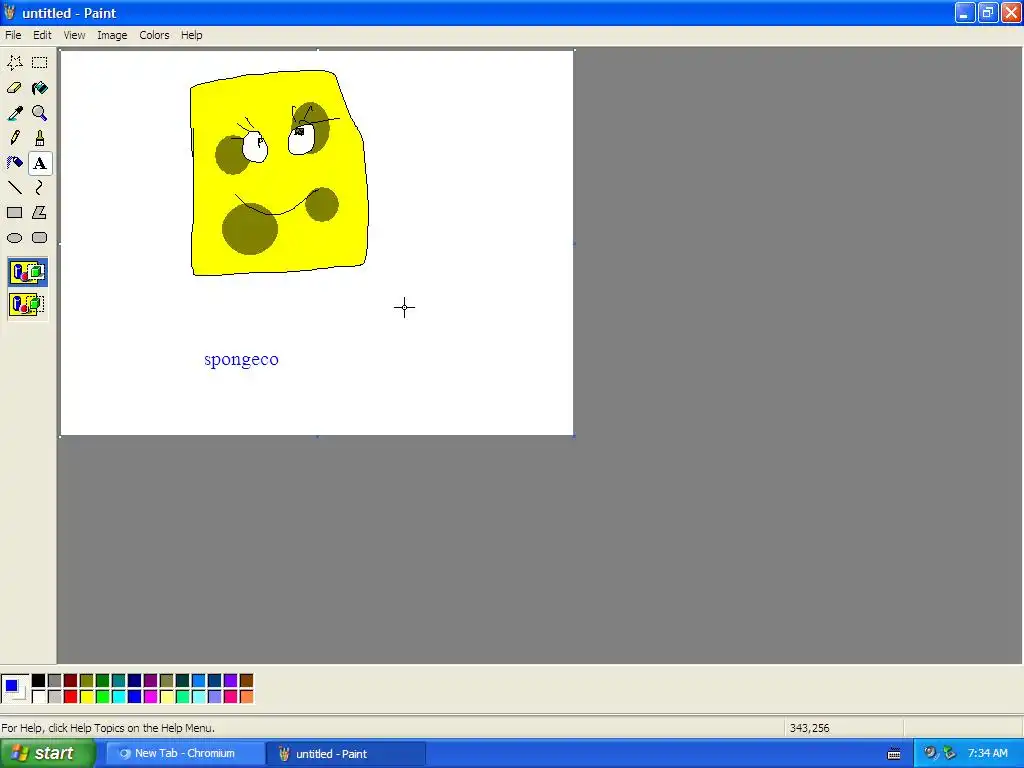
Task: Click the bottom-center canvas resize handle
Action: [x=317, y=436]
